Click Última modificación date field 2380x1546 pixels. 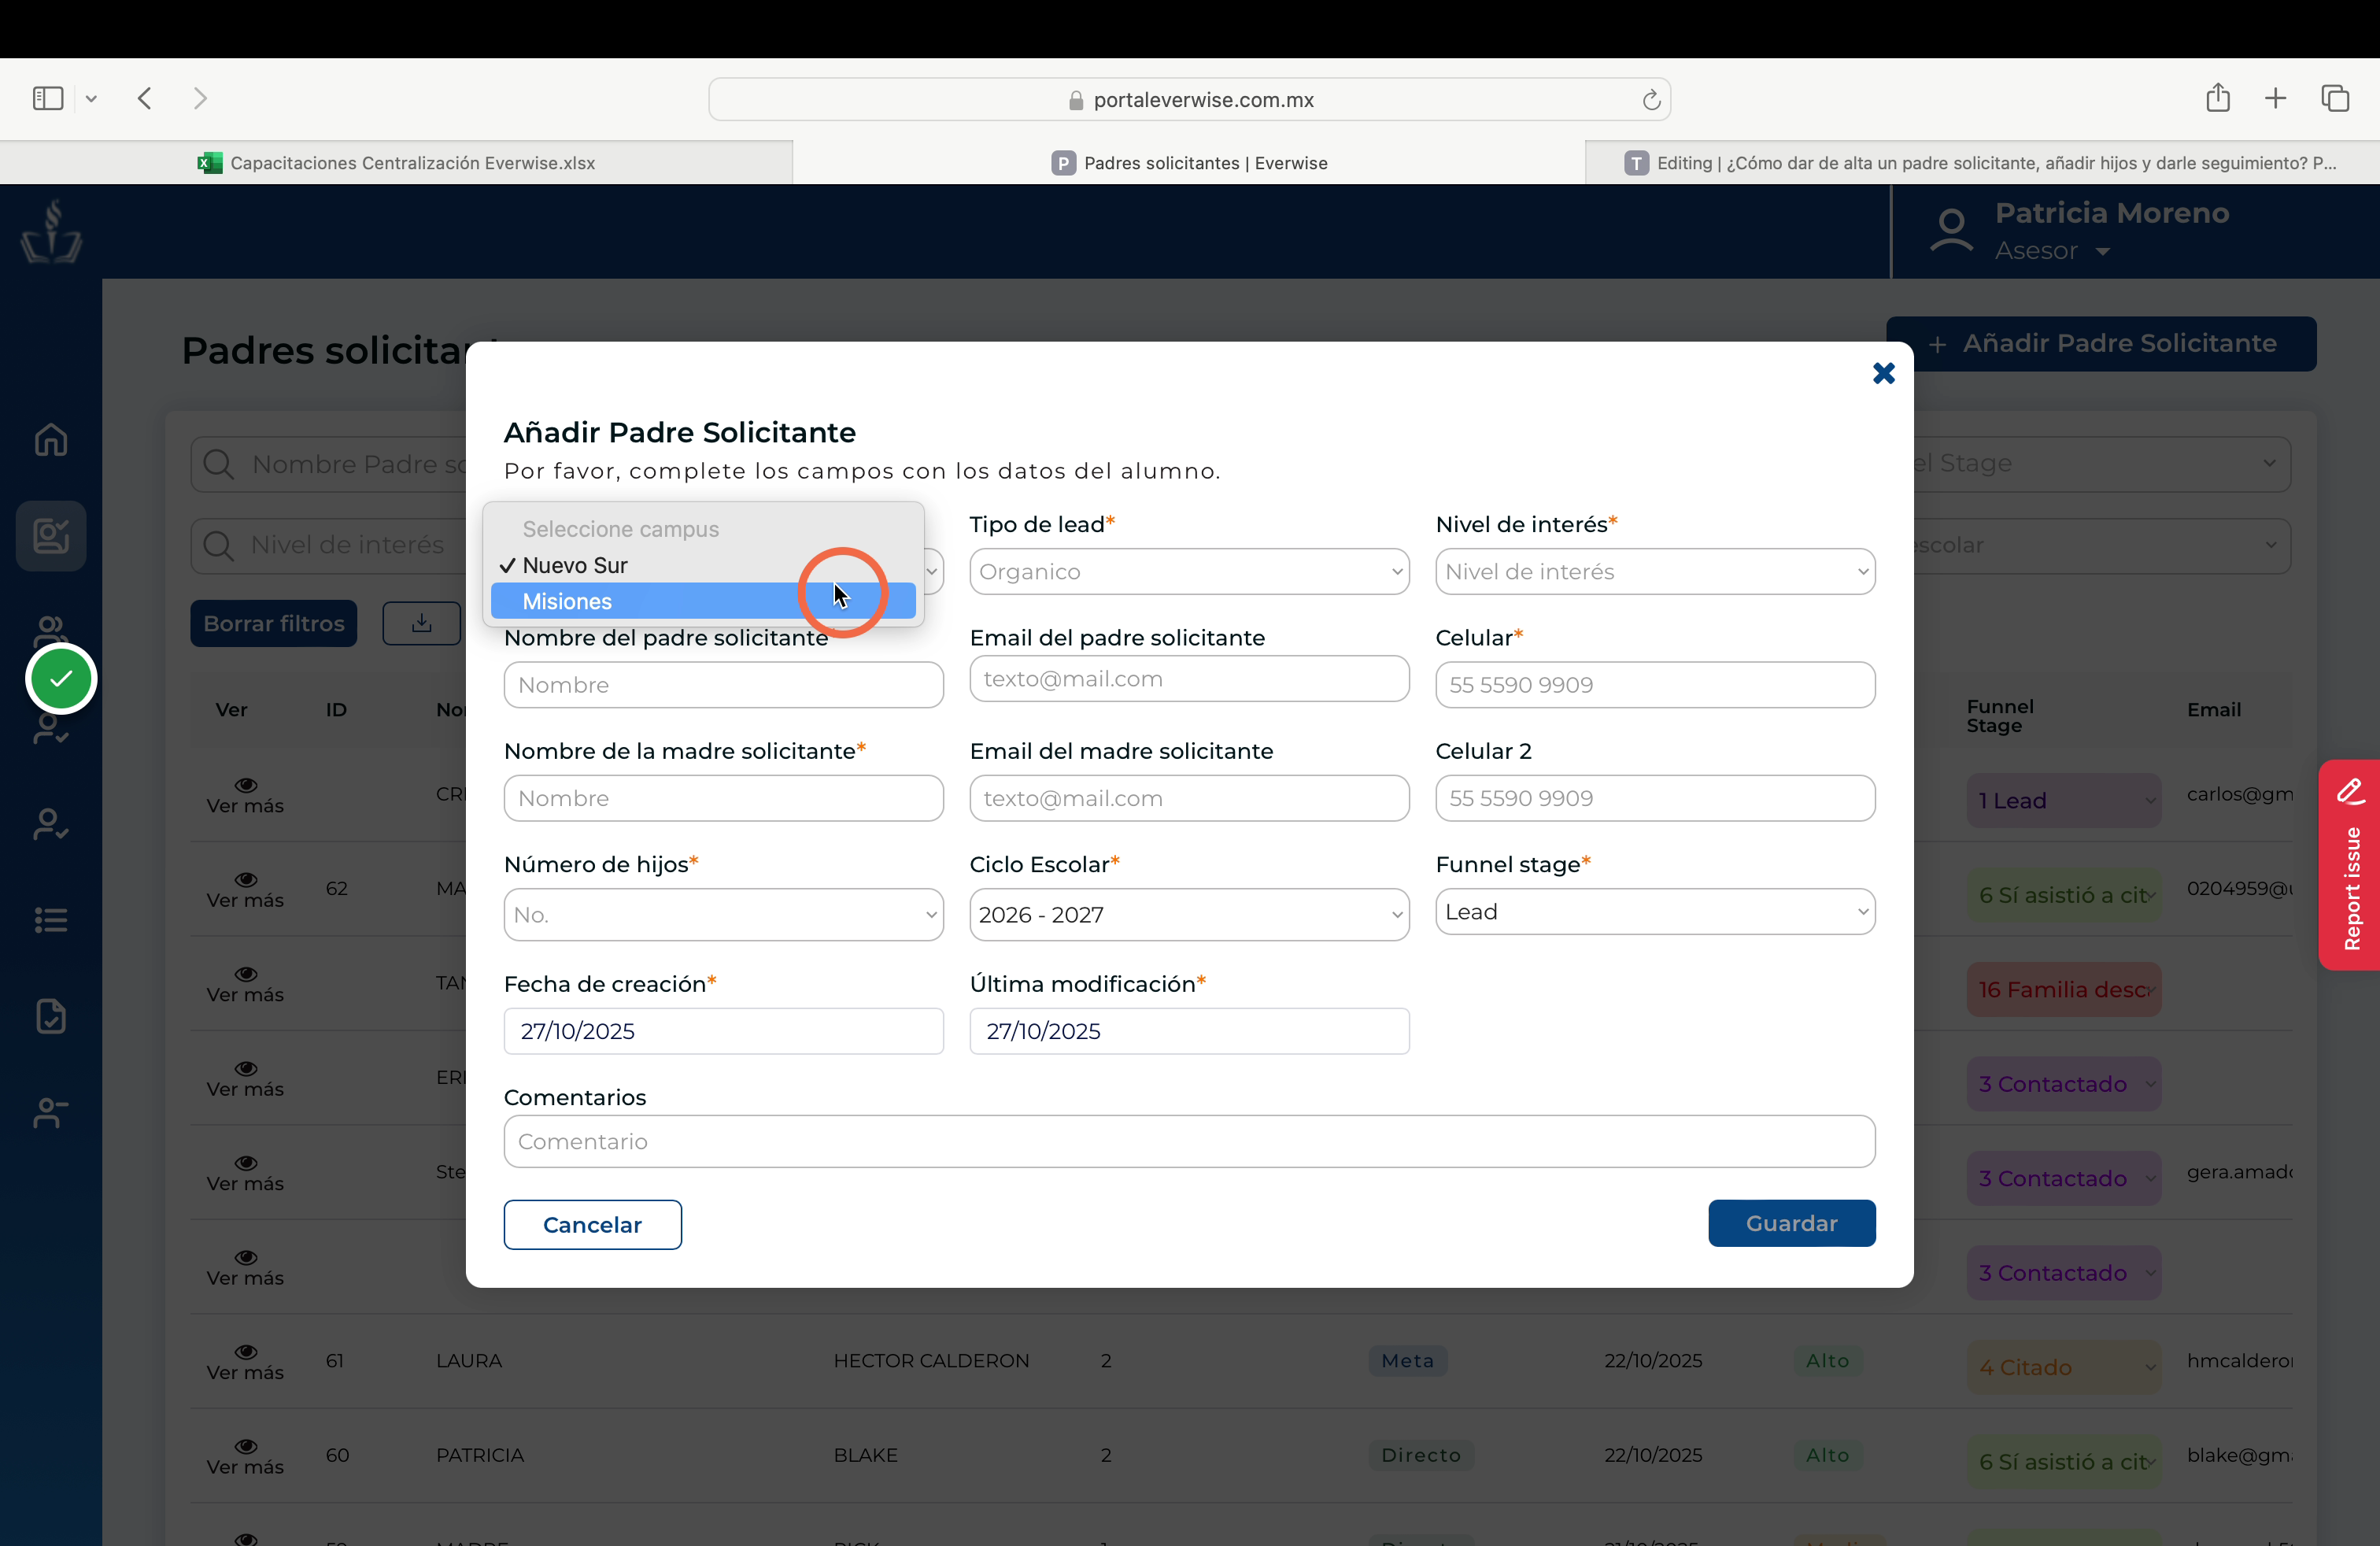(1189, 1030)
